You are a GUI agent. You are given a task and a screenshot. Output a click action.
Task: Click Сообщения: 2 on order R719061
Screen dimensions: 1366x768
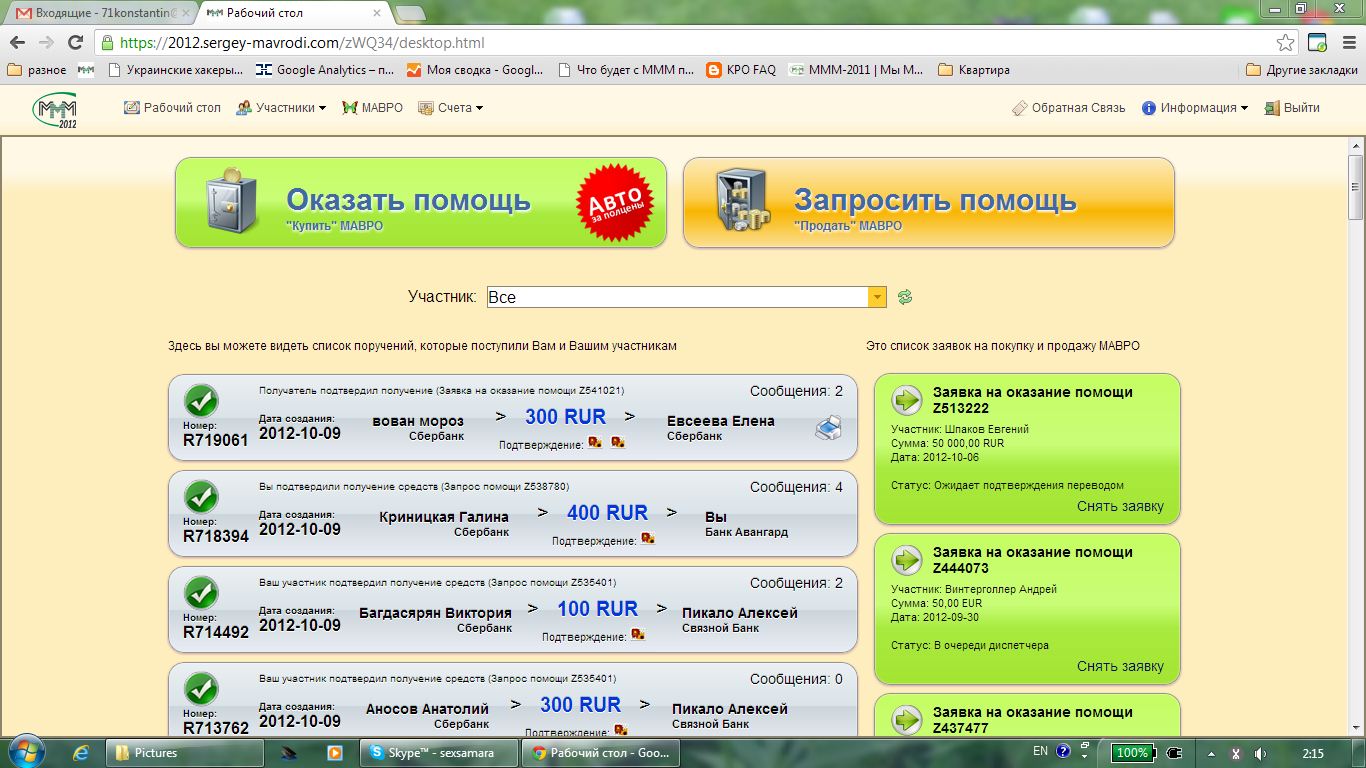pos(797,391)
